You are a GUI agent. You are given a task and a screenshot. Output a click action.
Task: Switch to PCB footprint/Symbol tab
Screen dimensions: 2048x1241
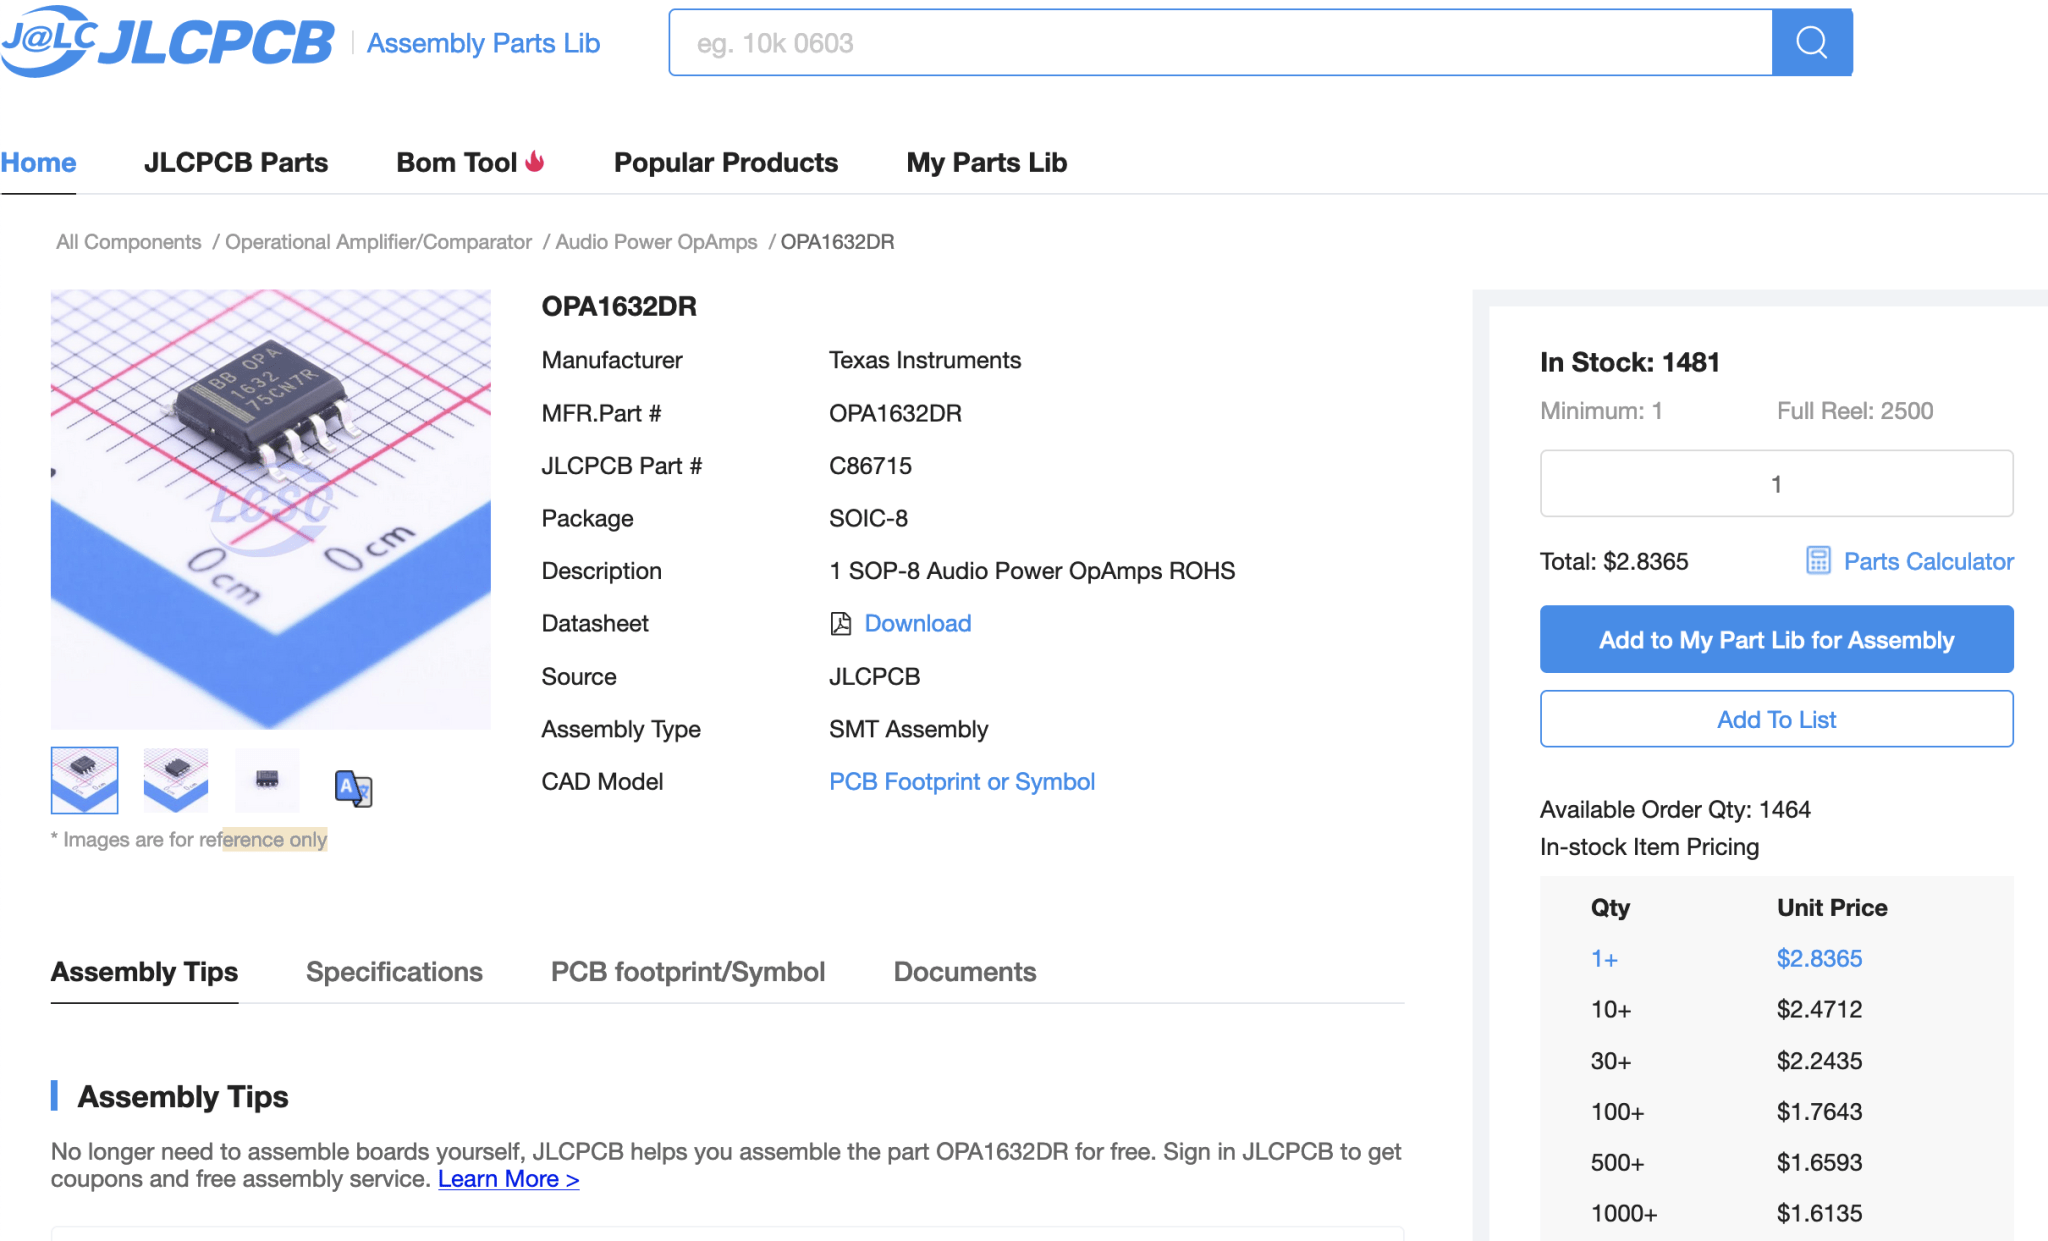click(688, 972)
